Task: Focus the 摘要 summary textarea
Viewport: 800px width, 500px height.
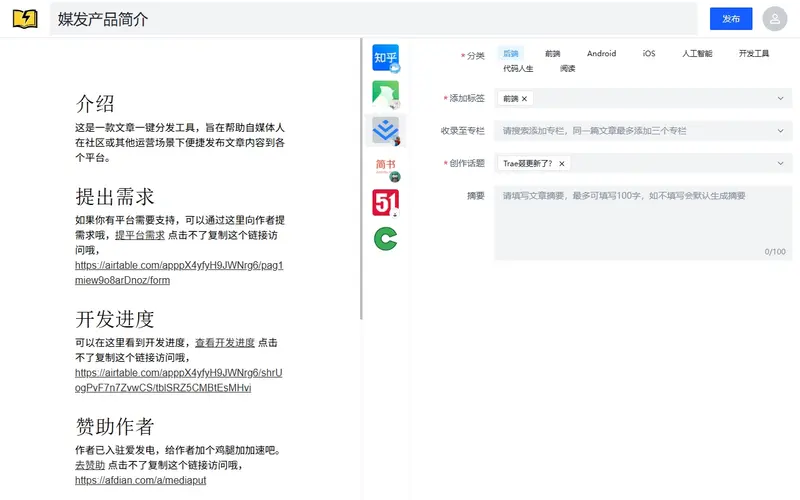Action: (643, 223)
